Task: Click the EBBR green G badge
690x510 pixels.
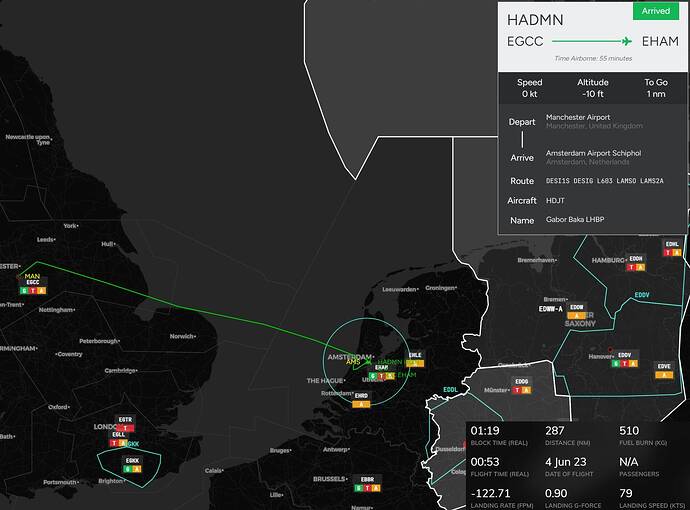Action: (x=359, y=488)
